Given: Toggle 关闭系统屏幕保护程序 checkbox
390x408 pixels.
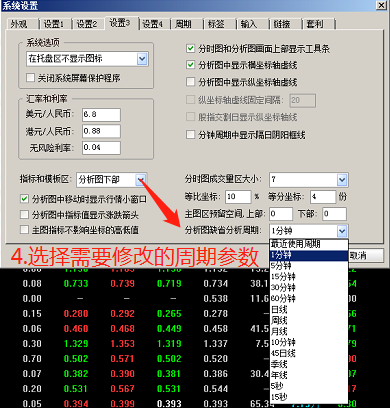Looking at the screenshot, I should 30,78.
